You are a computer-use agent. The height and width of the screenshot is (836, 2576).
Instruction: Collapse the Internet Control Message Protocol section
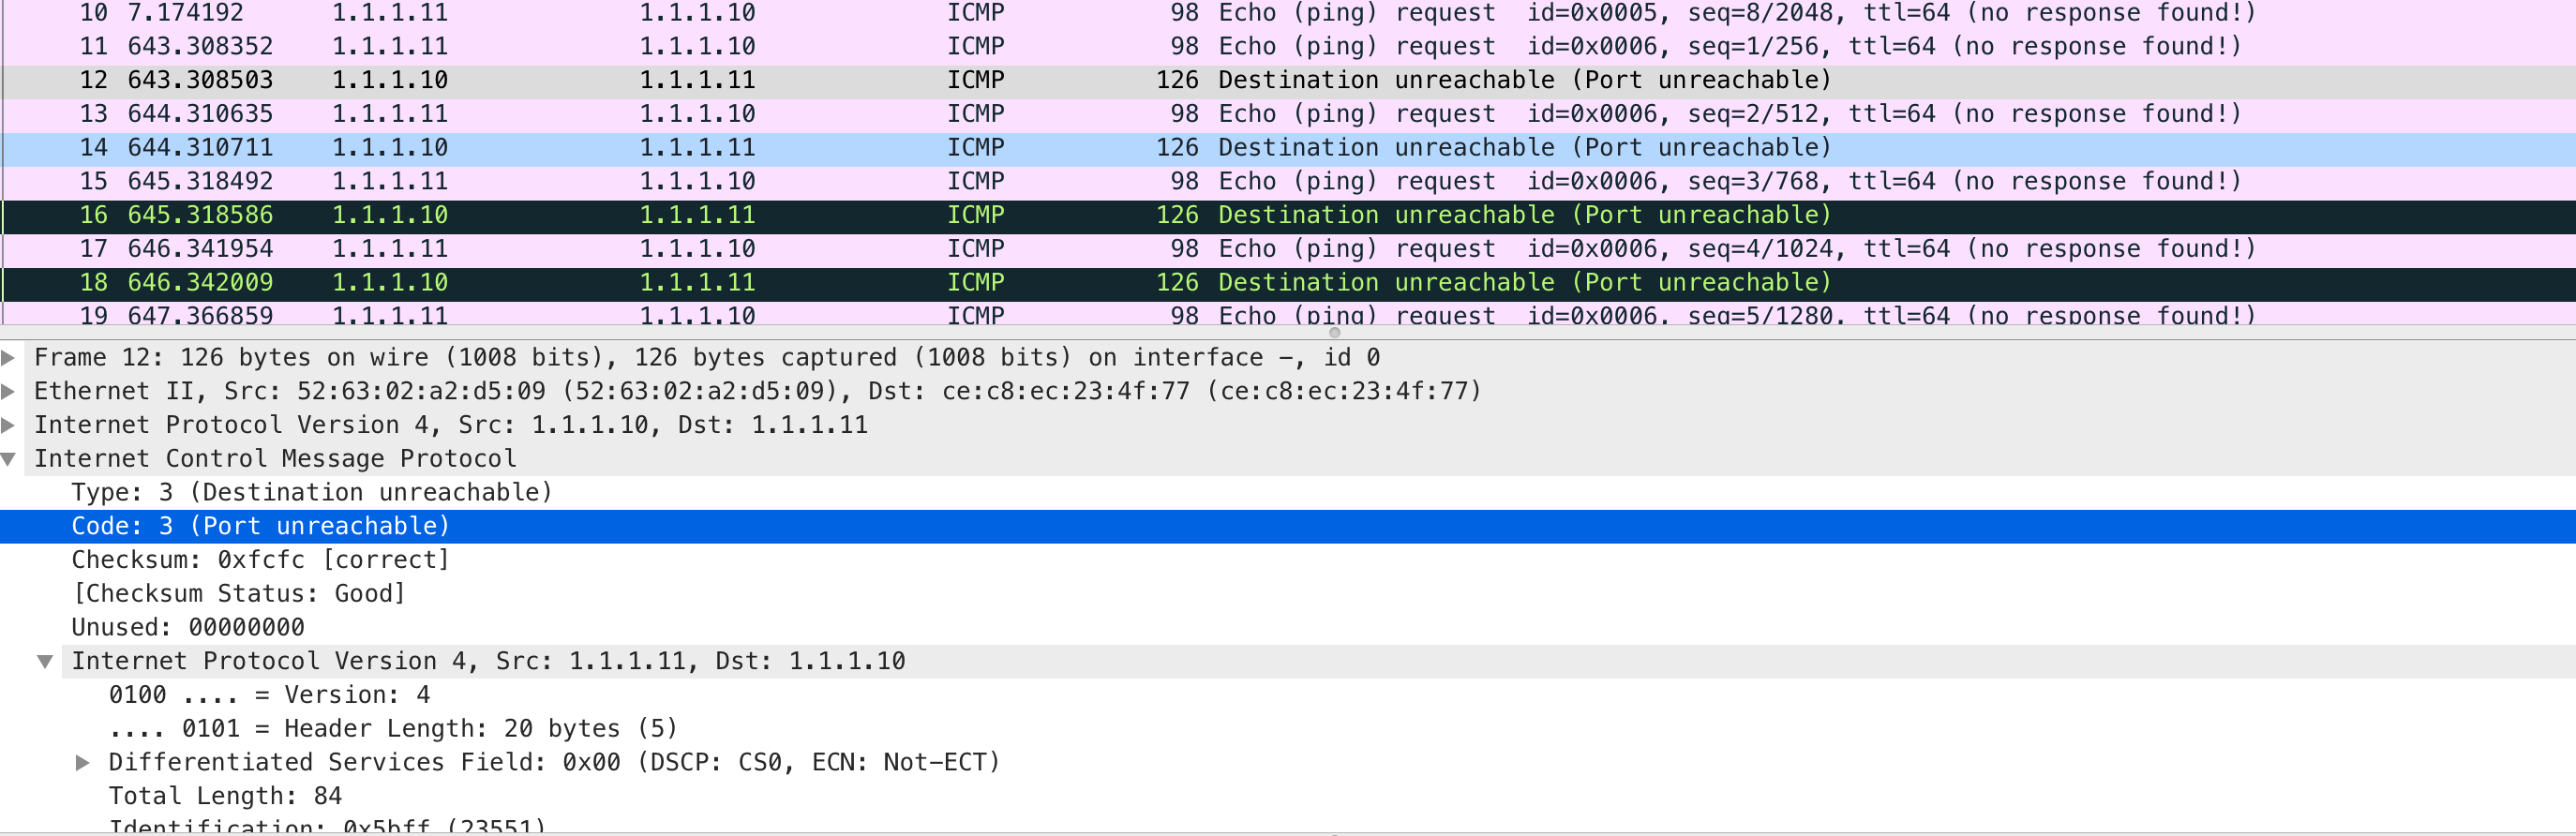pos(8,459)
